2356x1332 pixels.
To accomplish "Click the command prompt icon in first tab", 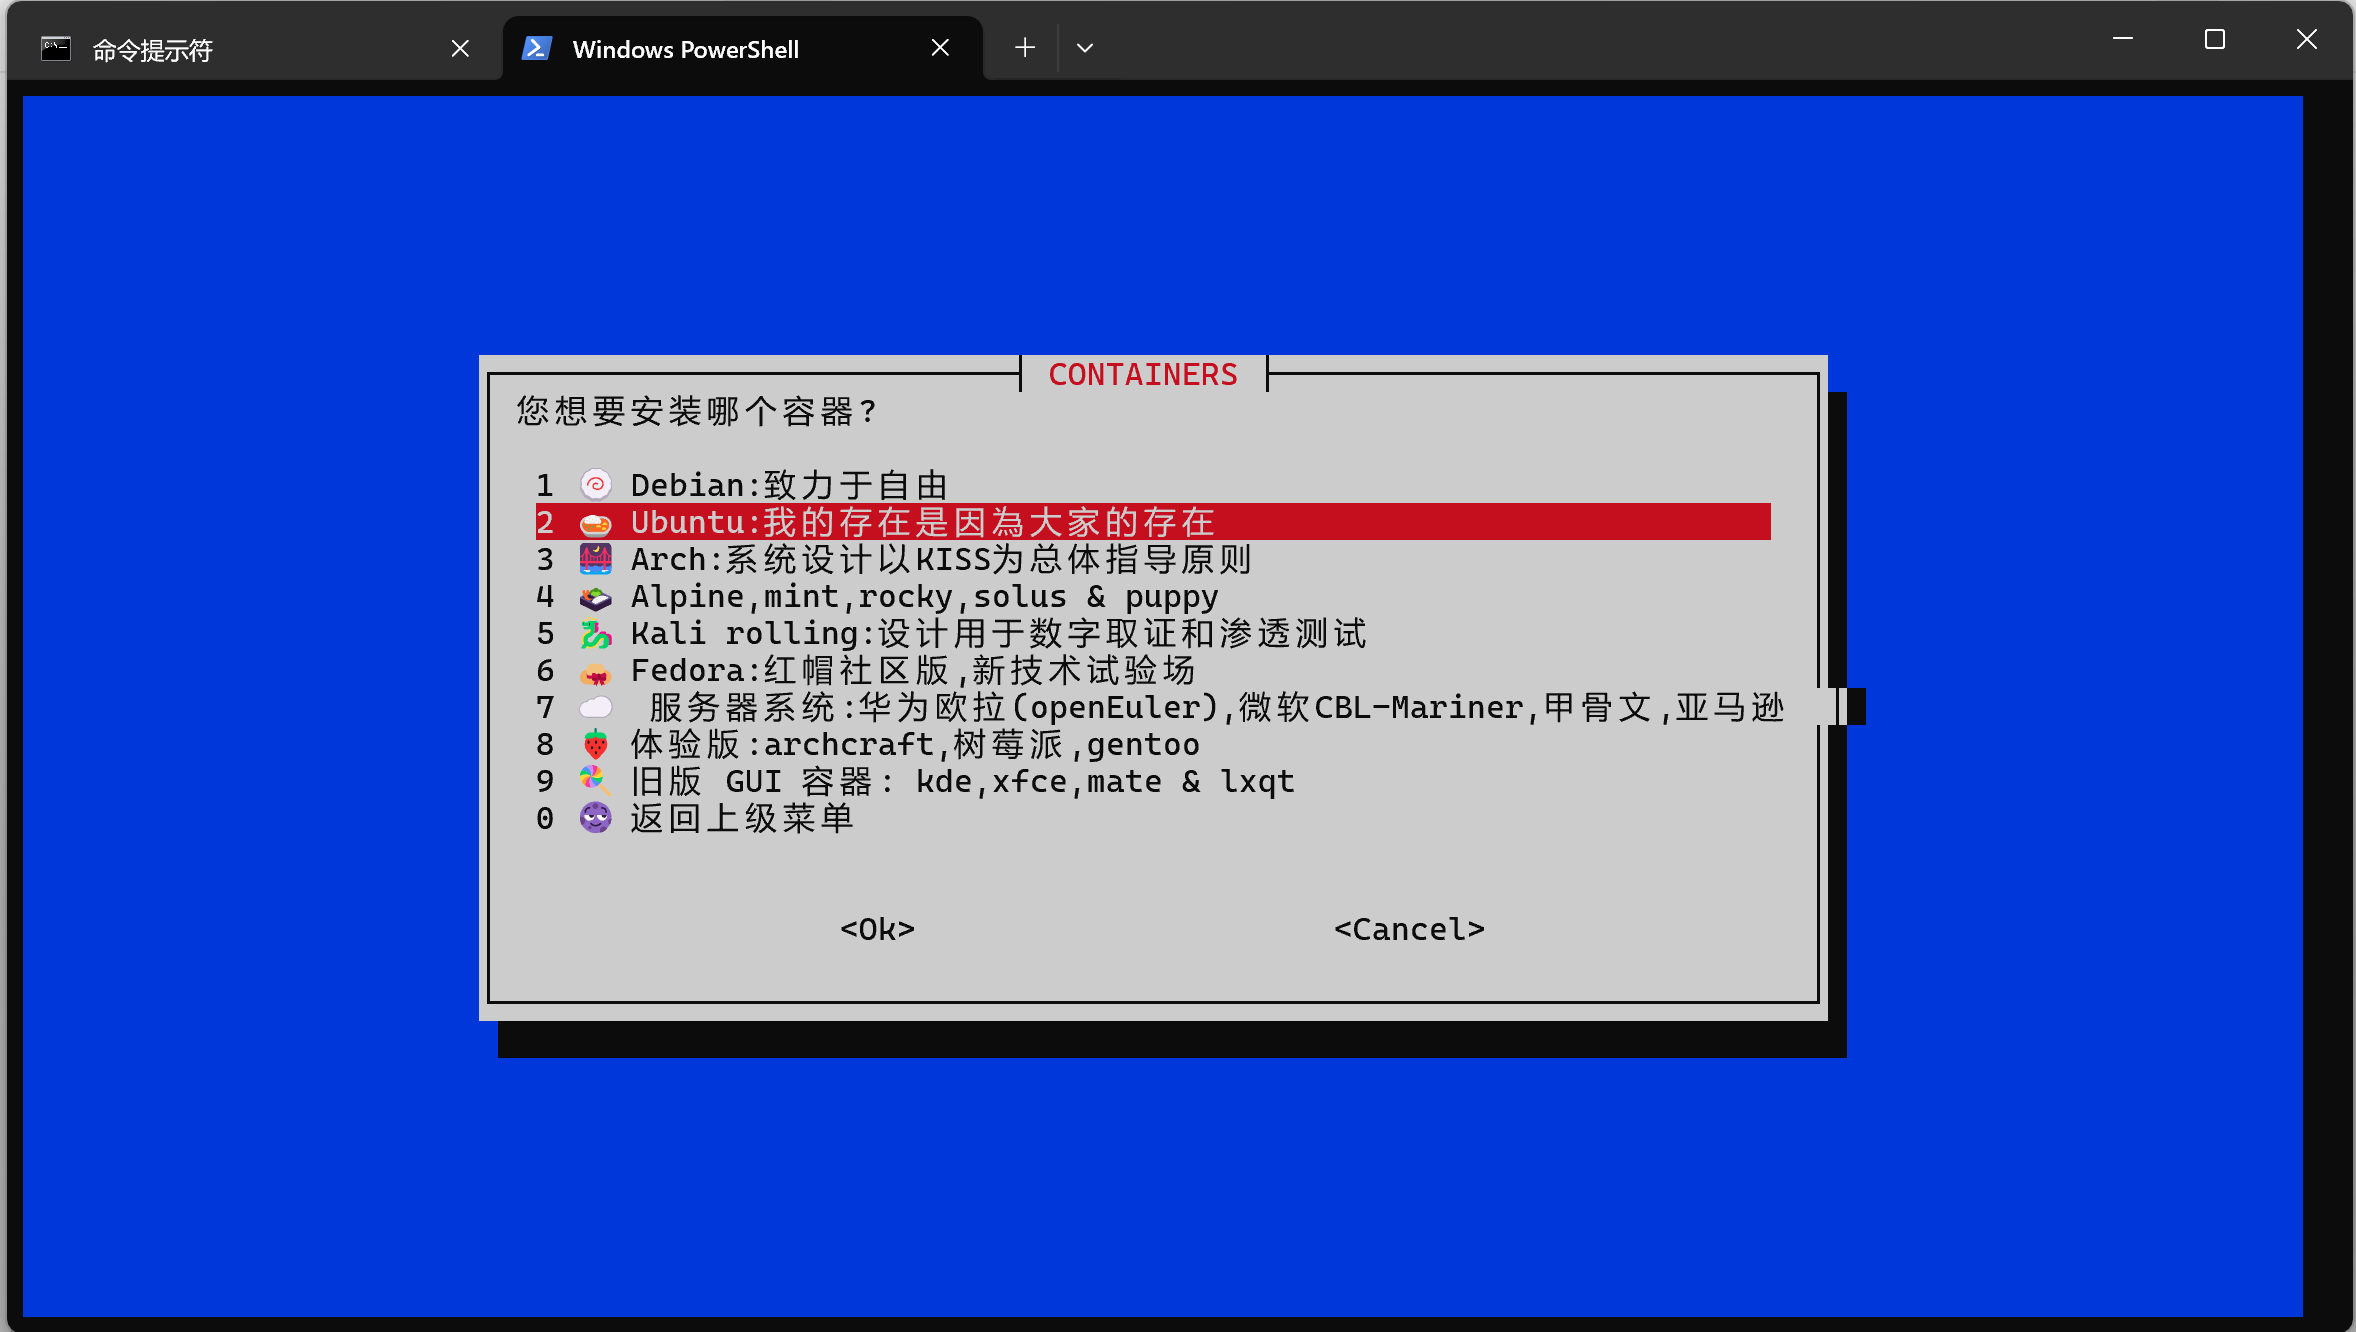I will tap(56, 48).
